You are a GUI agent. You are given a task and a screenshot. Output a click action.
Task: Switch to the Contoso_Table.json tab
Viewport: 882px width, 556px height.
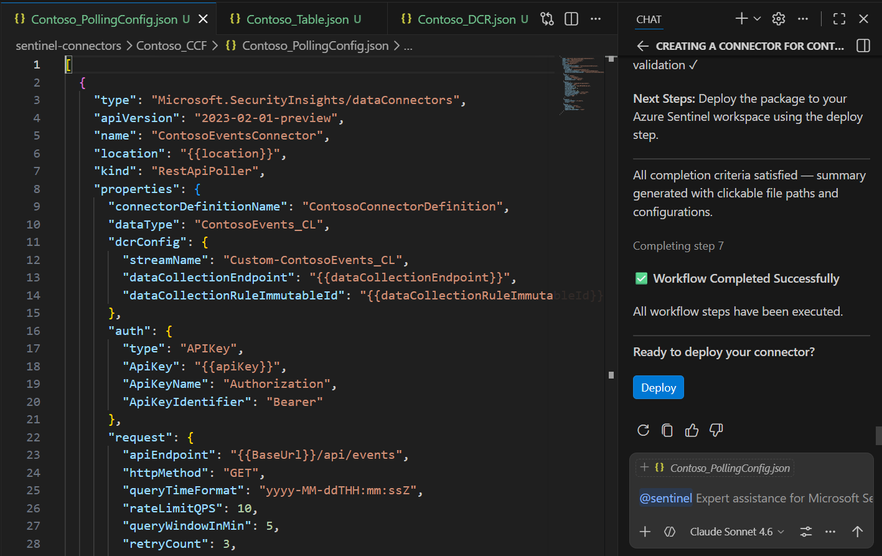(289, 19)
